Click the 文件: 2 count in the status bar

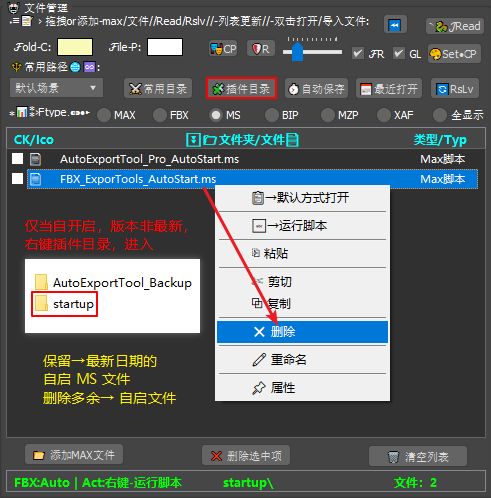[x=415, y=483]
